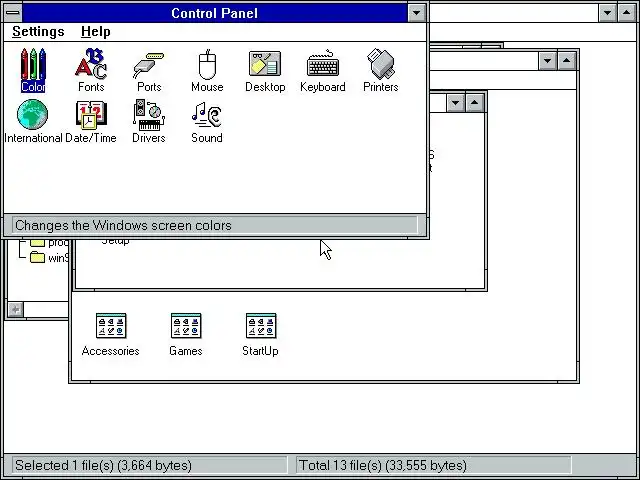The width and height of the screenshot is (640, 480).
Task: Open the International settings icon
Action: tap(33, 121)
